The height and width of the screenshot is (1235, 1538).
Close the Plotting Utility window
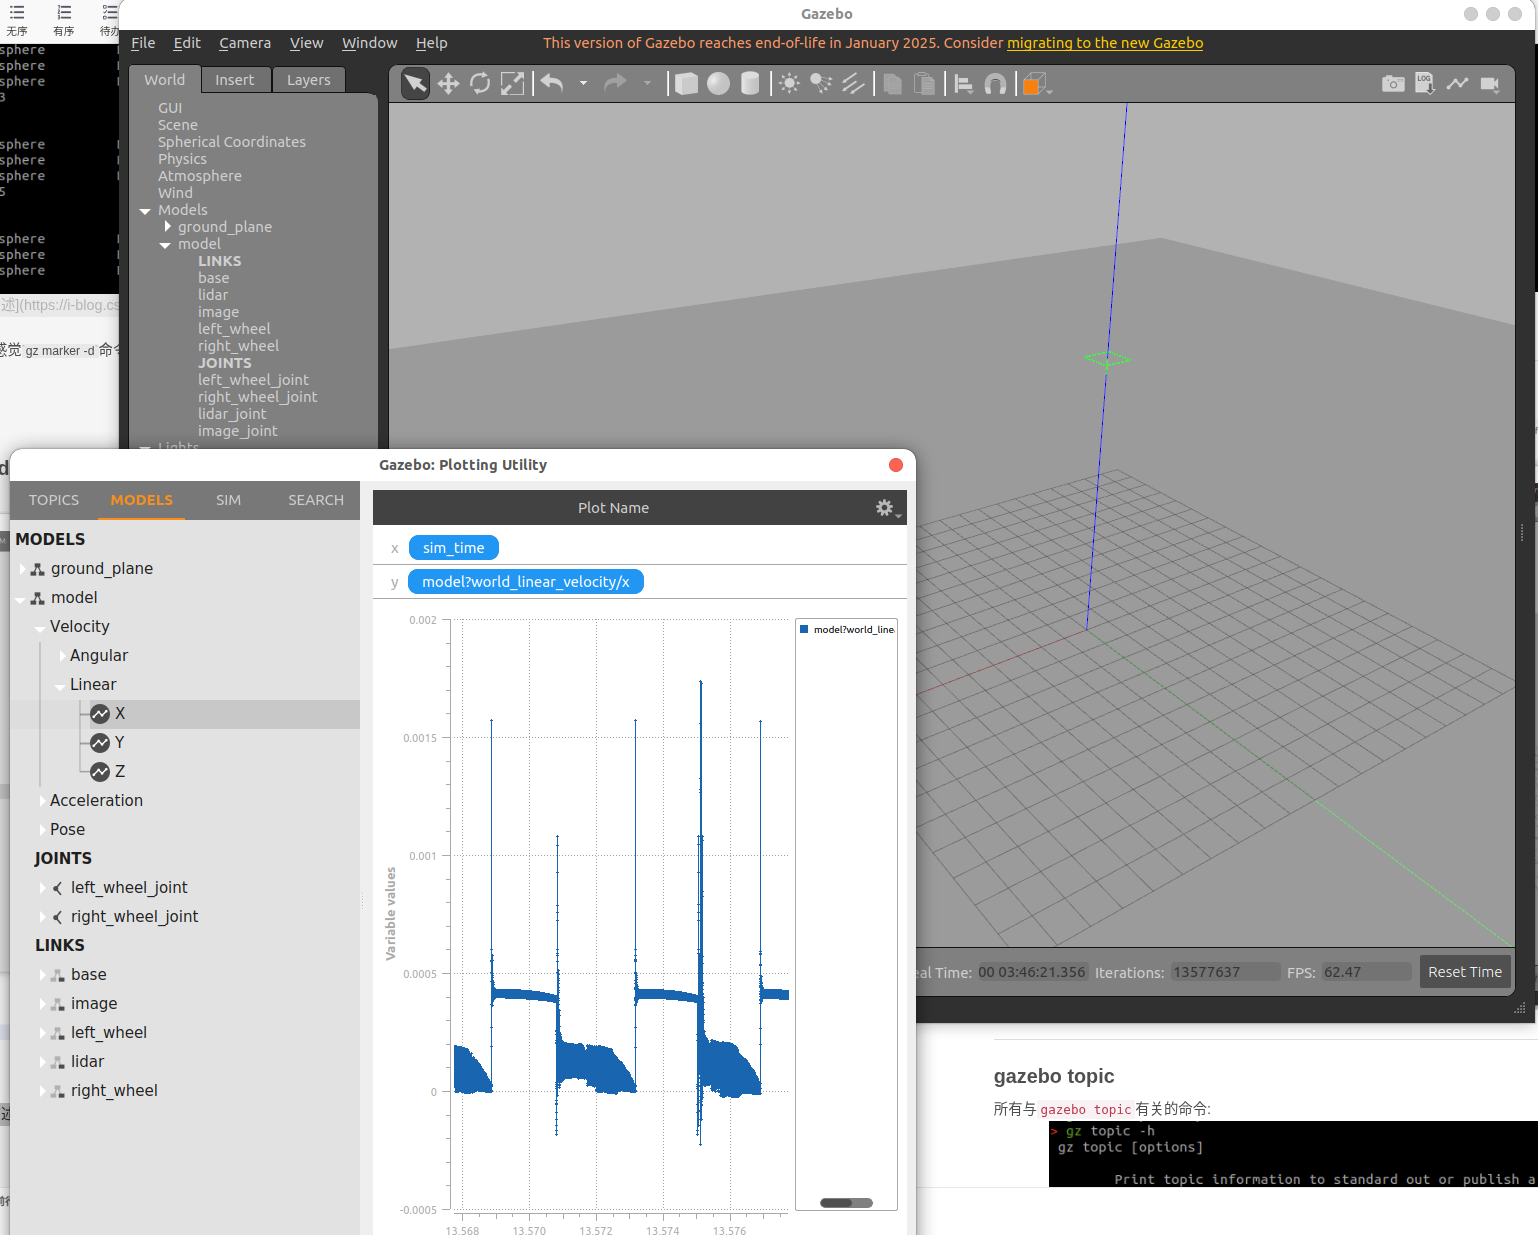click(896, 465)
